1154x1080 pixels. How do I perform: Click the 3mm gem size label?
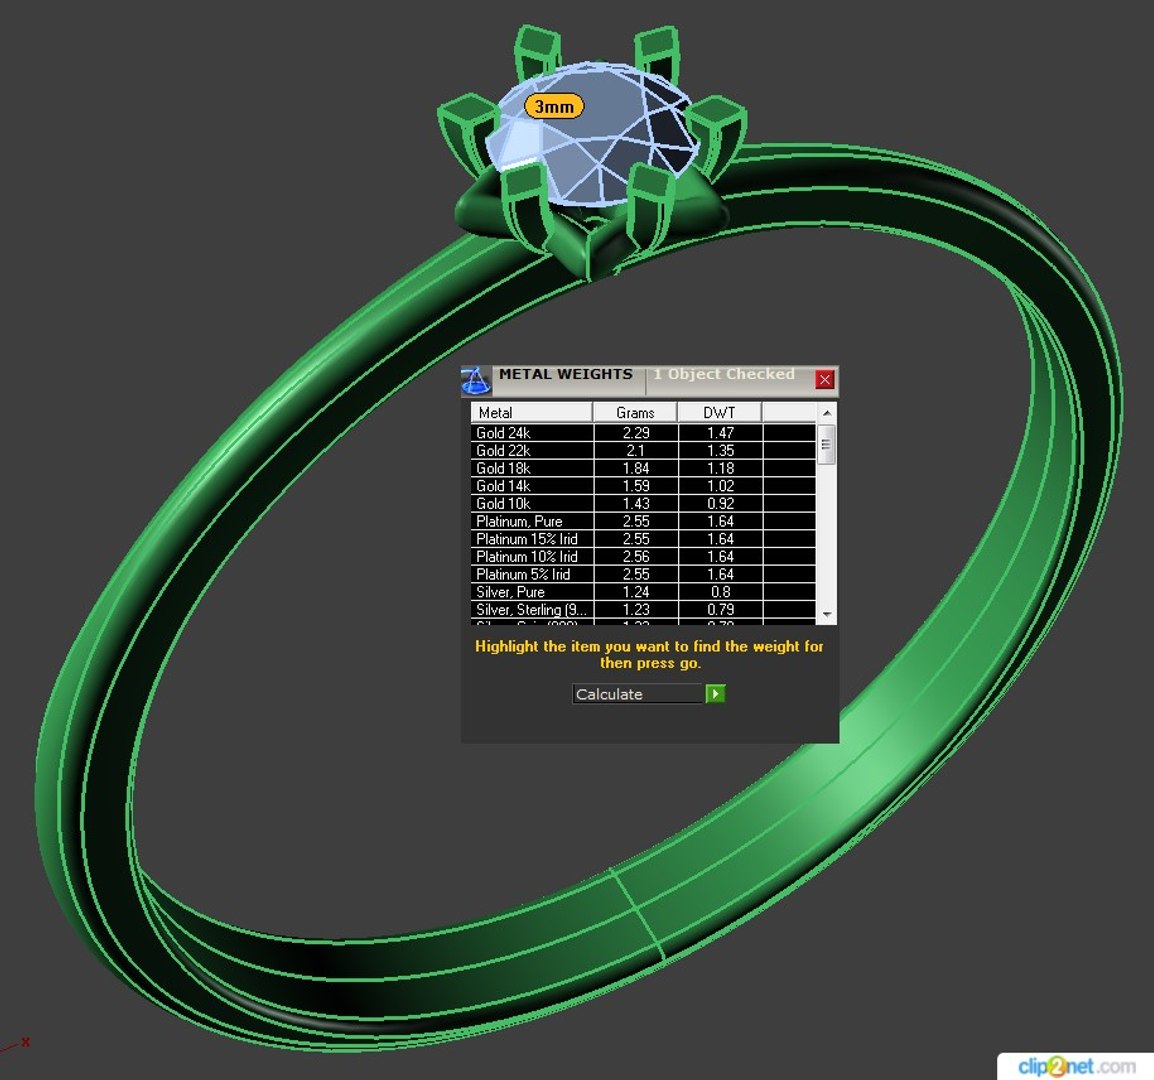point(554,106)
